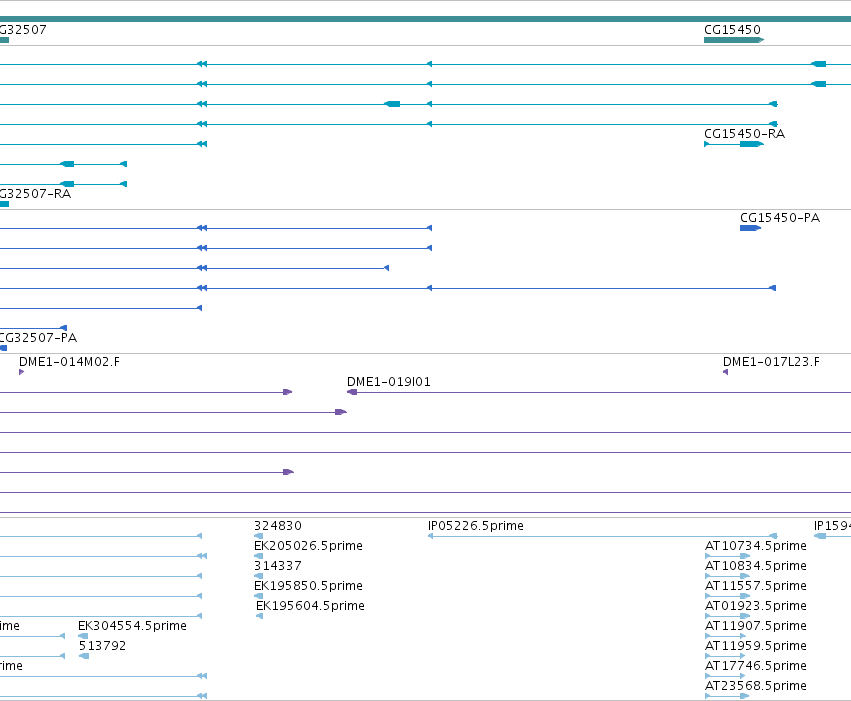Select the EK205026.5prime label
Viewport: 851px width, 701px height.
tap(308, 546)
